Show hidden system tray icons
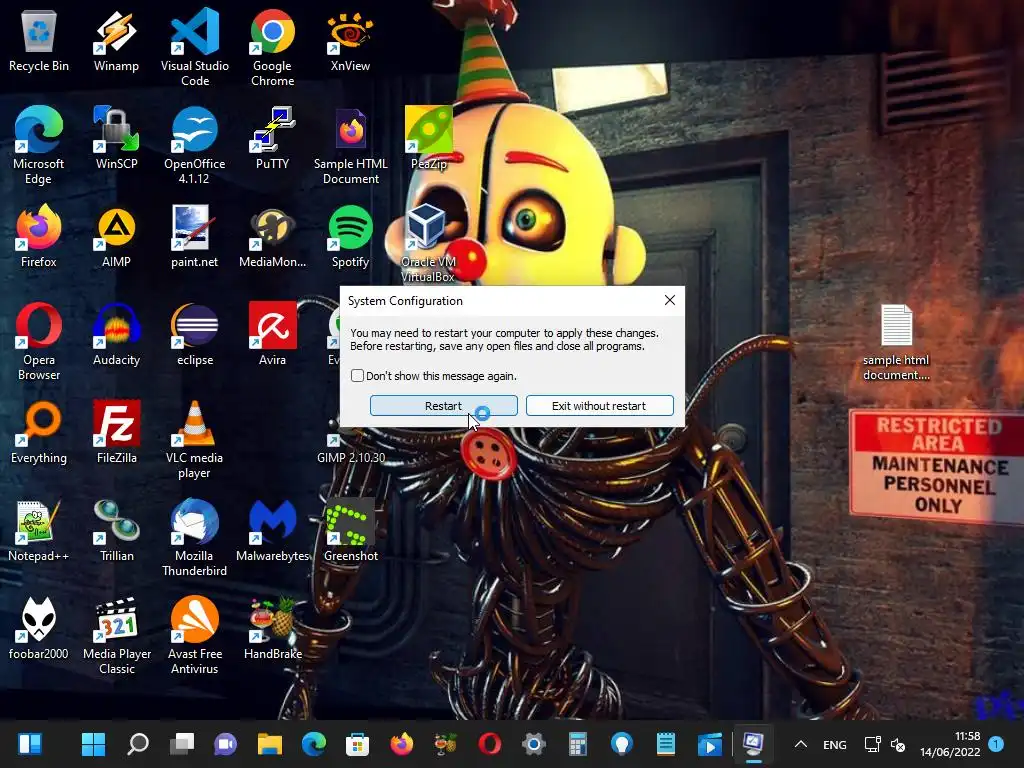Image resolution: width=1024 pixels, height=768 pixels. 801,744
